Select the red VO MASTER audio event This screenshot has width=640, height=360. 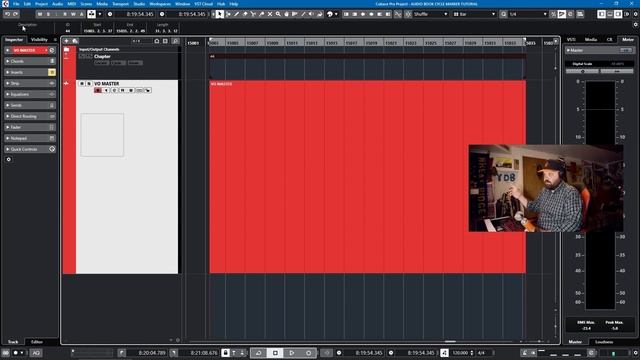[x=367, y=177]
